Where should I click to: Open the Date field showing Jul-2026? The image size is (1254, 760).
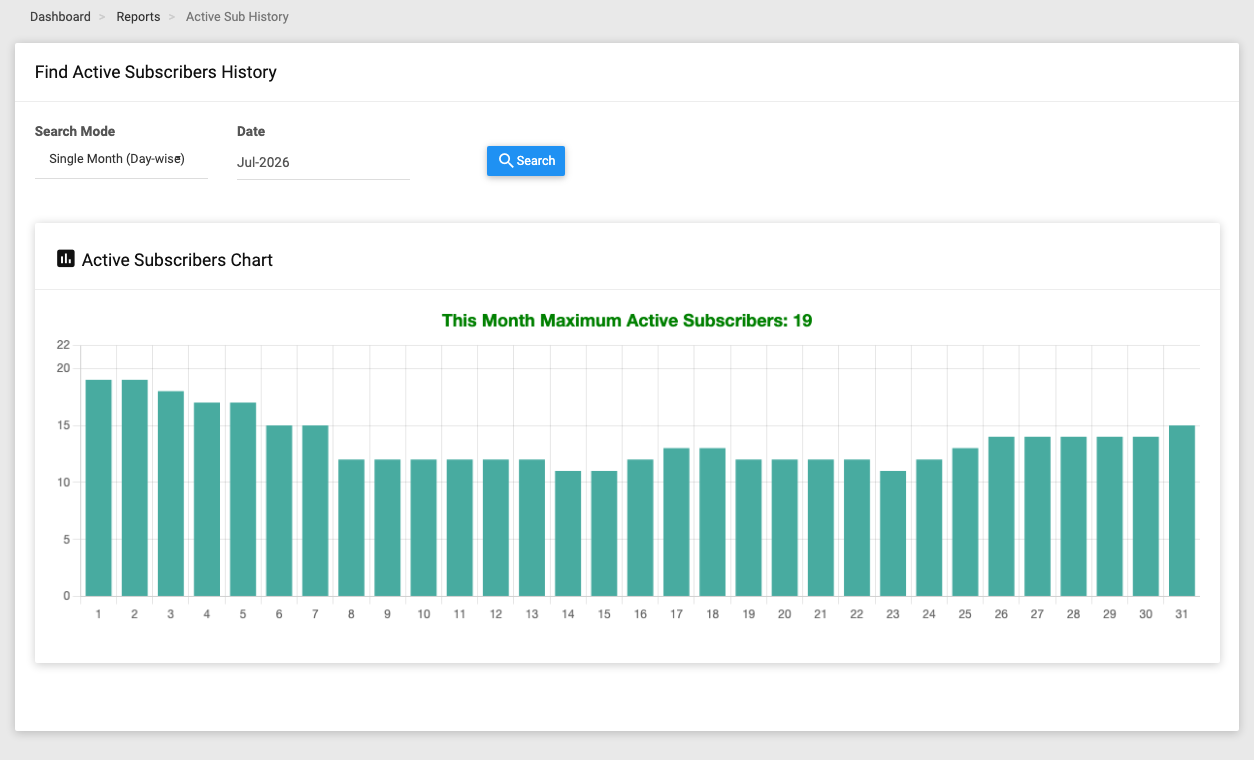coord(323,162)
